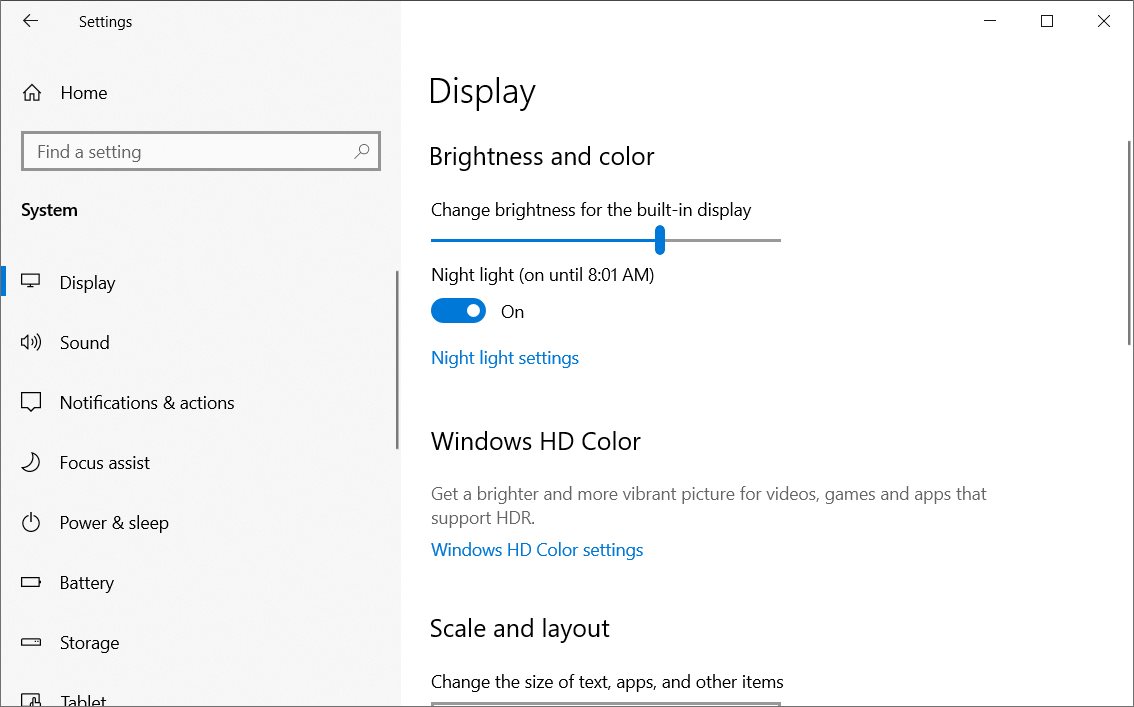Click the search magnifier icon
This screenshot has width=1134, height=707.
click(x=362, y=151)
